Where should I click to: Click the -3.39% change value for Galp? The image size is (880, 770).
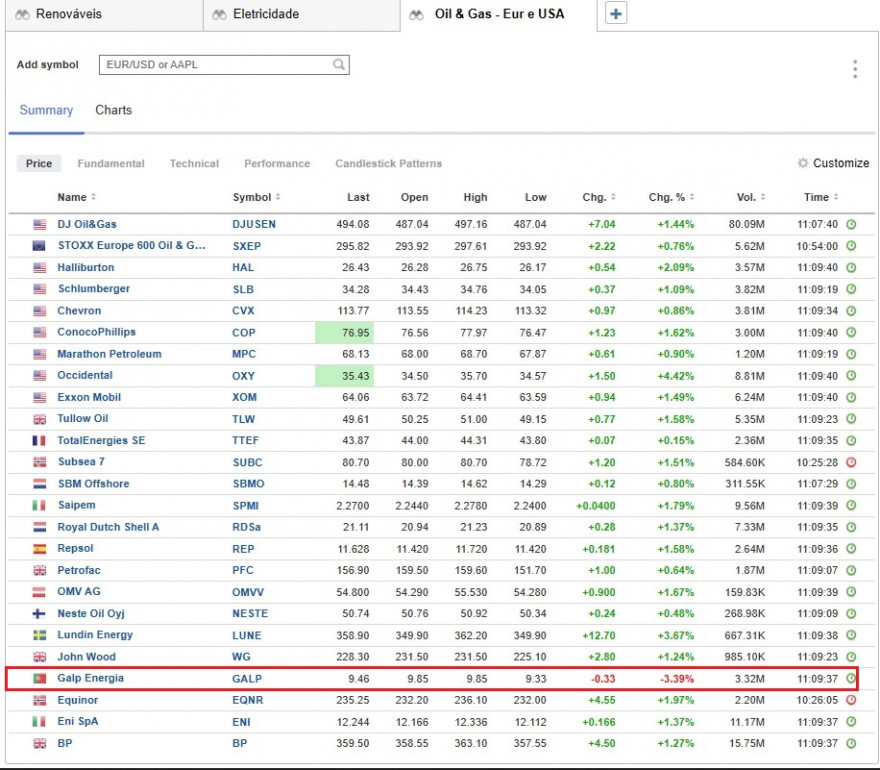tap(677, 679)
